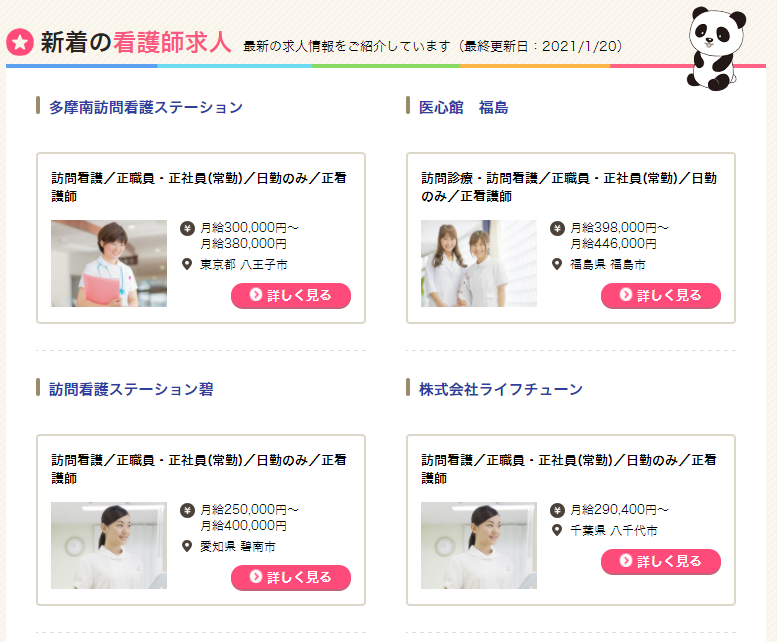Click location pin icon beside 東京都 八王子市
The height and width of the screenshot is (642, 777).
[187, 264]
